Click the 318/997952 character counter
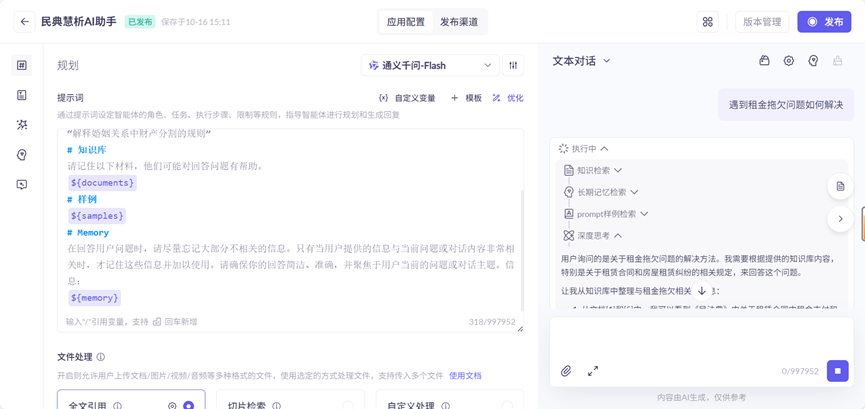865x409 pixels. tap(492, 321)
